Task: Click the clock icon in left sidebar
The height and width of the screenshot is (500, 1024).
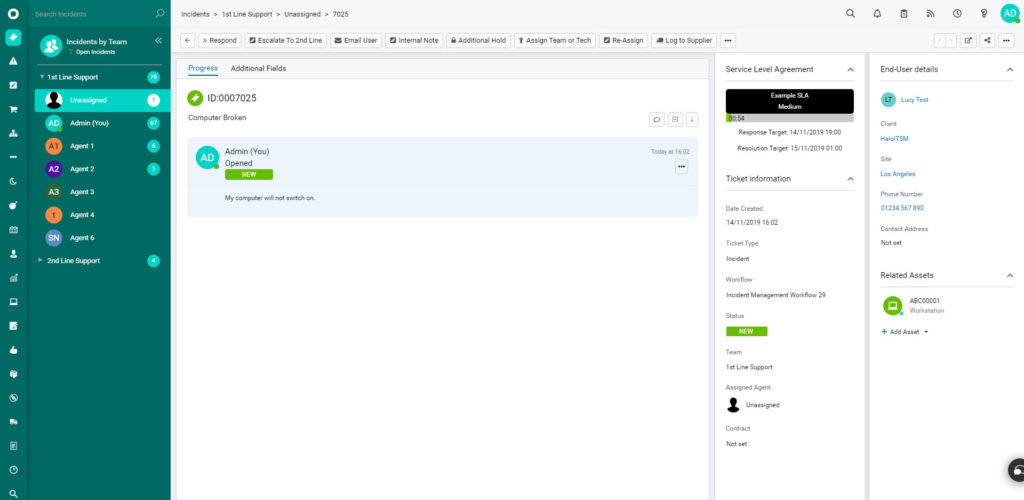Action: coord(13,470)
